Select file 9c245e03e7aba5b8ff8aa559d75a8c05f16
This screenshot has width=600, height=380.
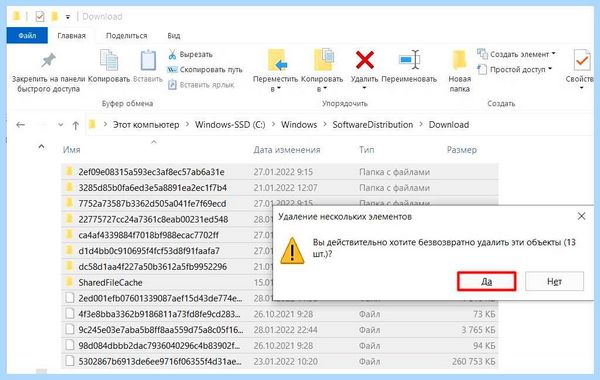pos(161,329)
